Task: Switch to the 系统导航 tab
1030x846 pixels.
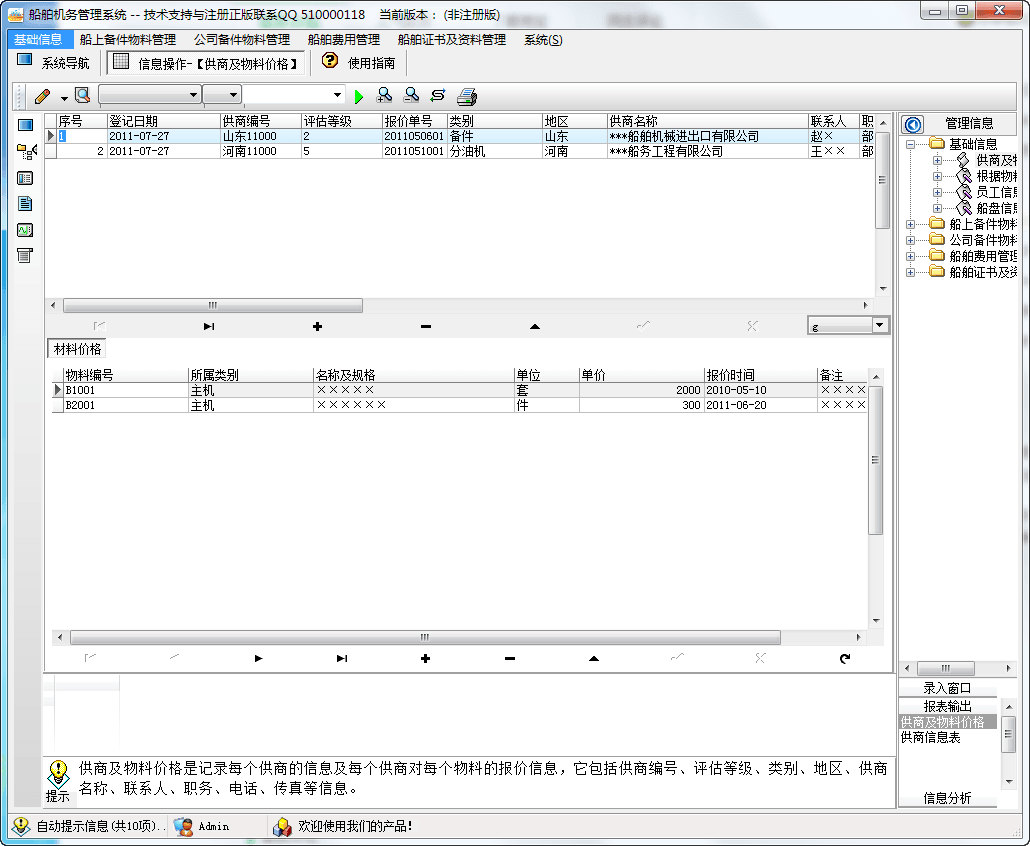Action: 54,62
